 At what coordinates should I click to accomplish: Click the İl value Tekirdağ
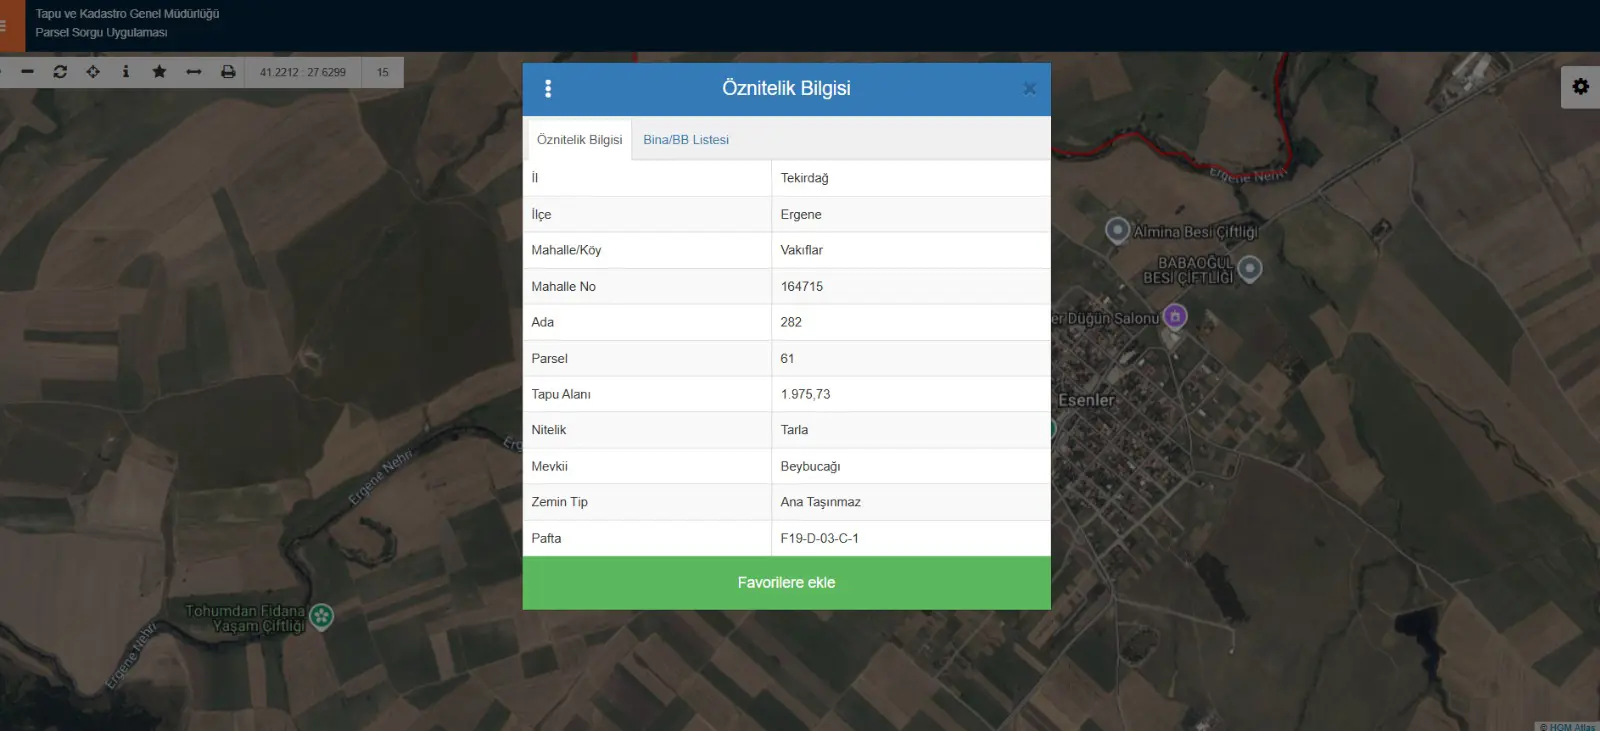[805, 178]
